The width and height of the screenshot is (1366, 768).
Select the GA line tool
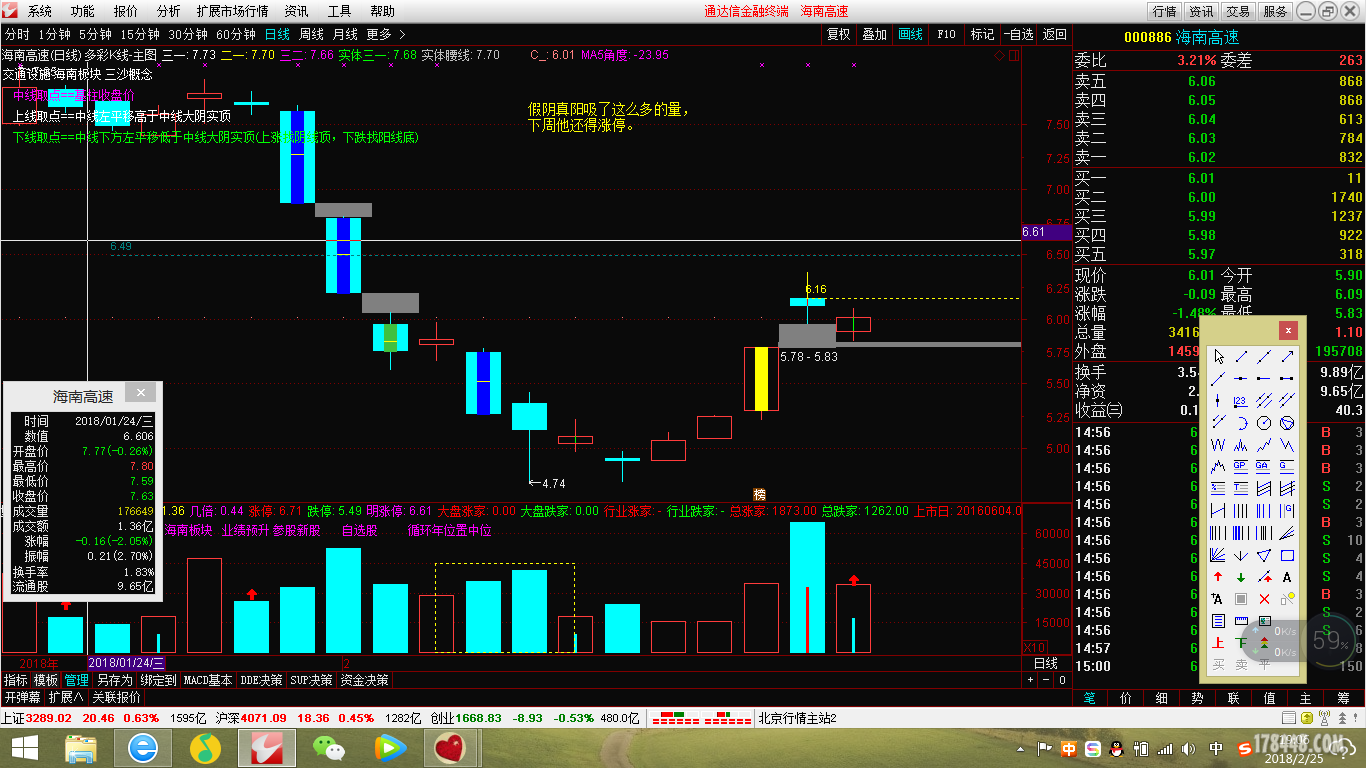tap(1264, 466)
